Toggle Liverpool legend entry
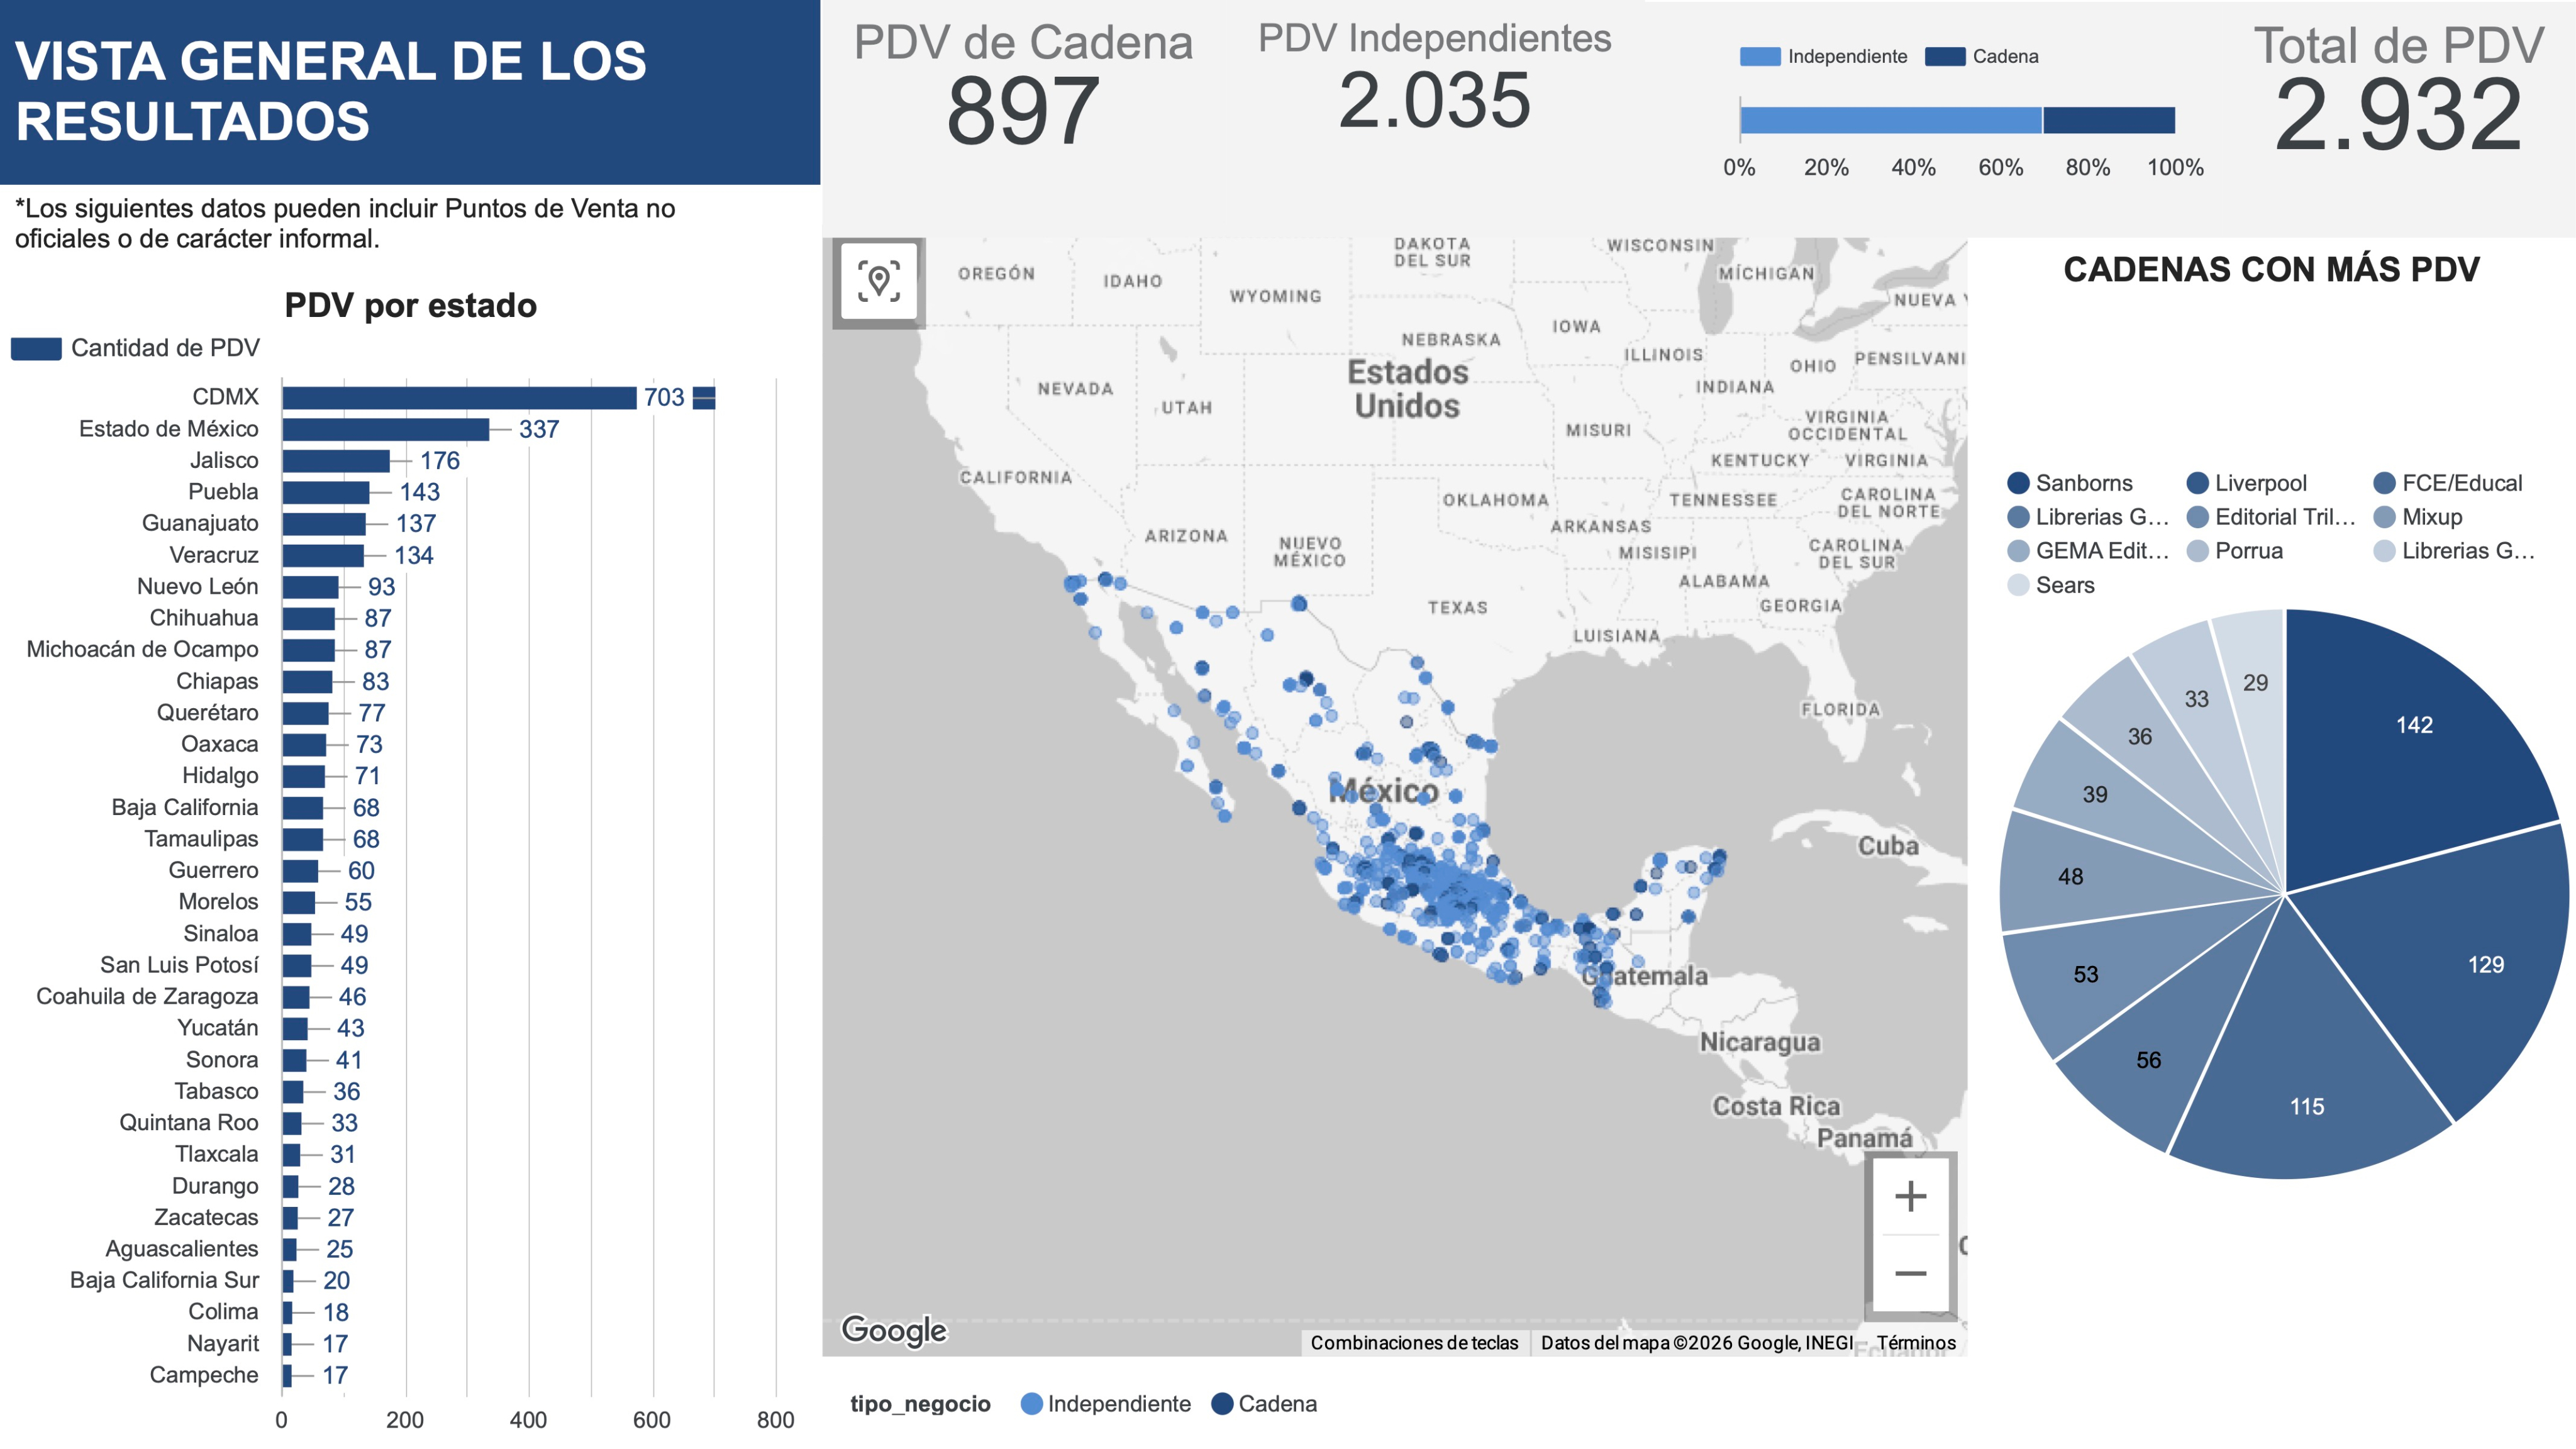This screenshot has width=2576, height=1449. pos(2247,483)
